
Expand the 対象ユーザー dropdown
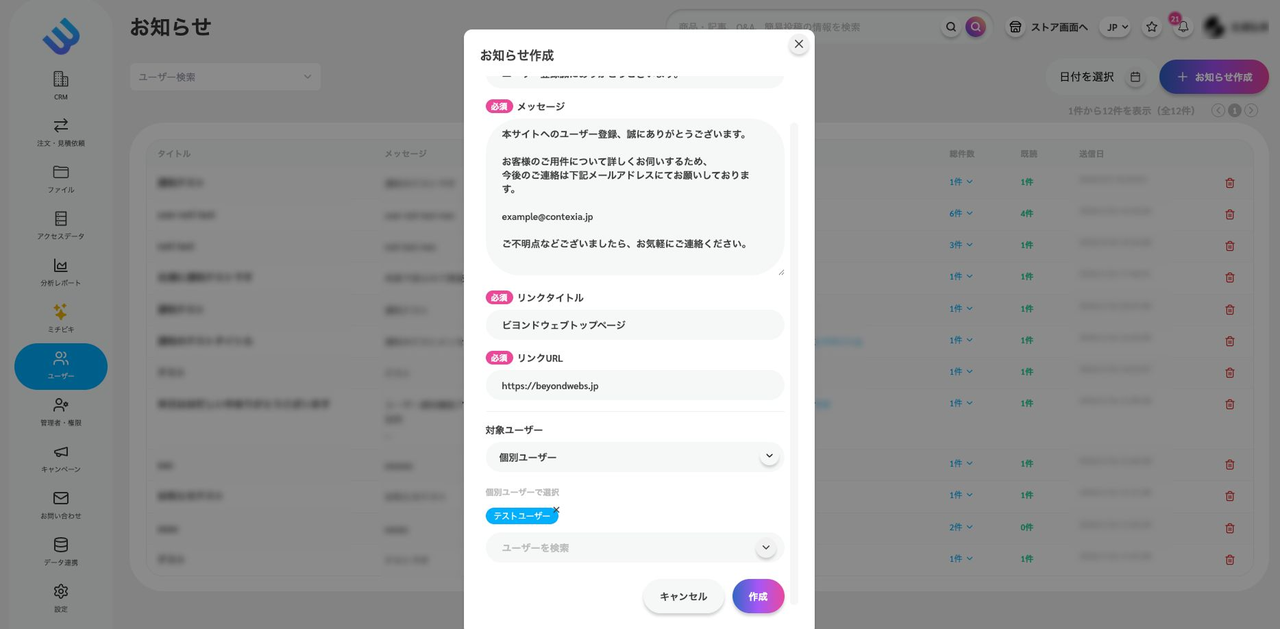click(768, 456)
